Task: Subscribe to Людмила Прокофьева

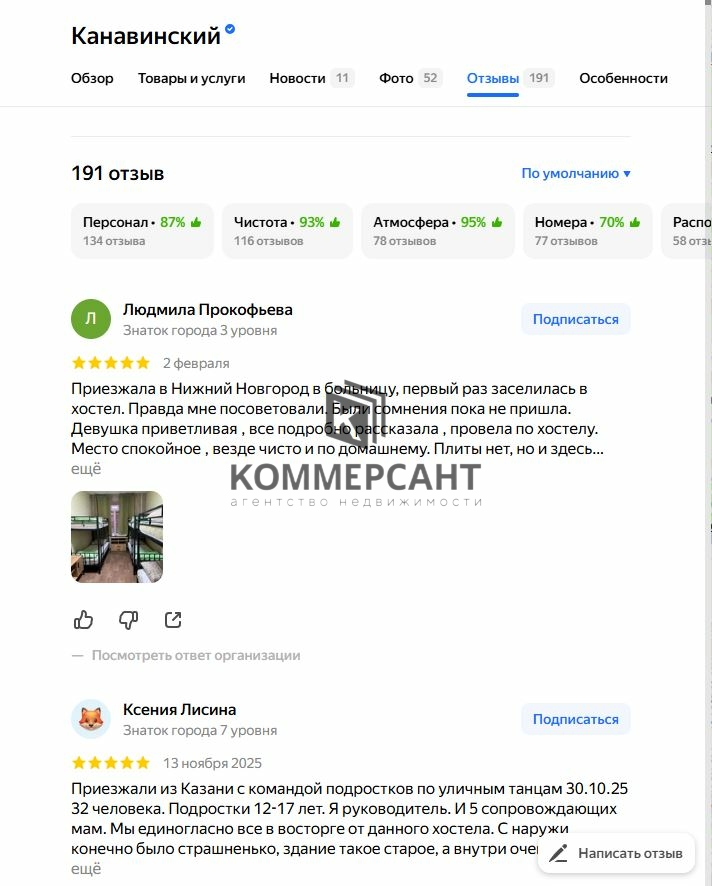Action: (x=576, y=319)
